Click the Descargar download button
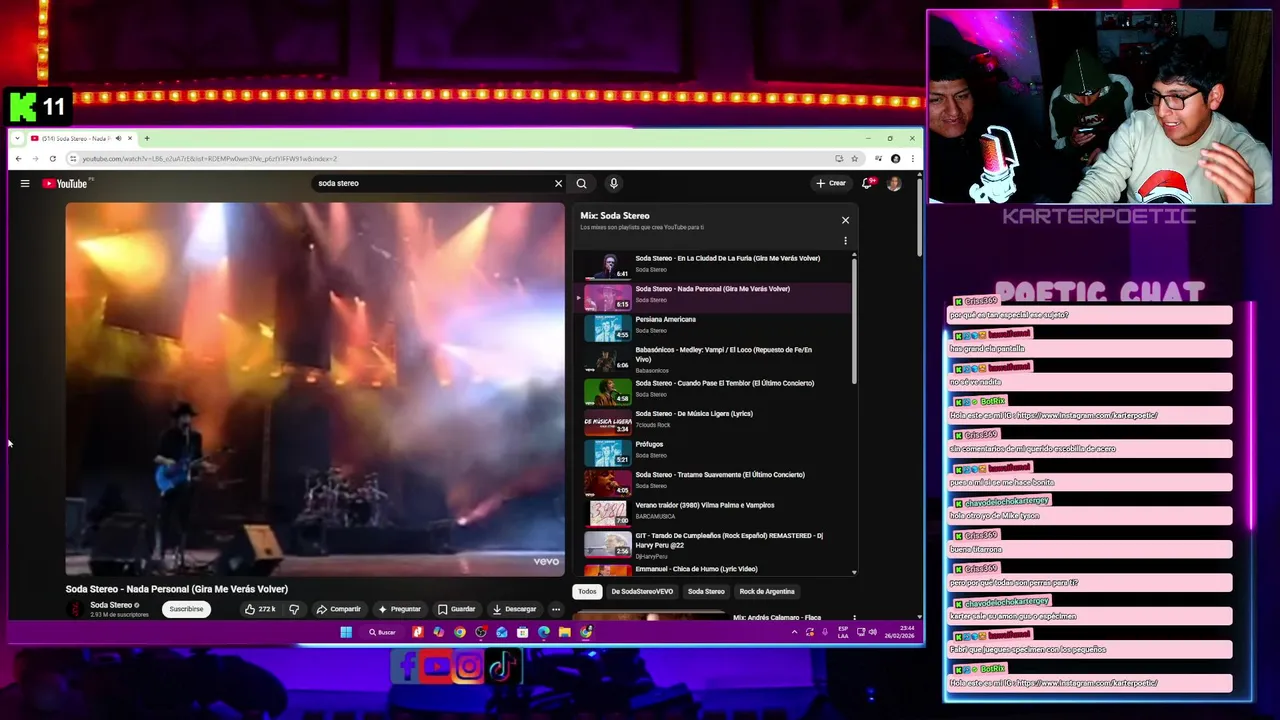Image resolution: width=1280 pixels, height=720 pixels. [x=514, y=609]
